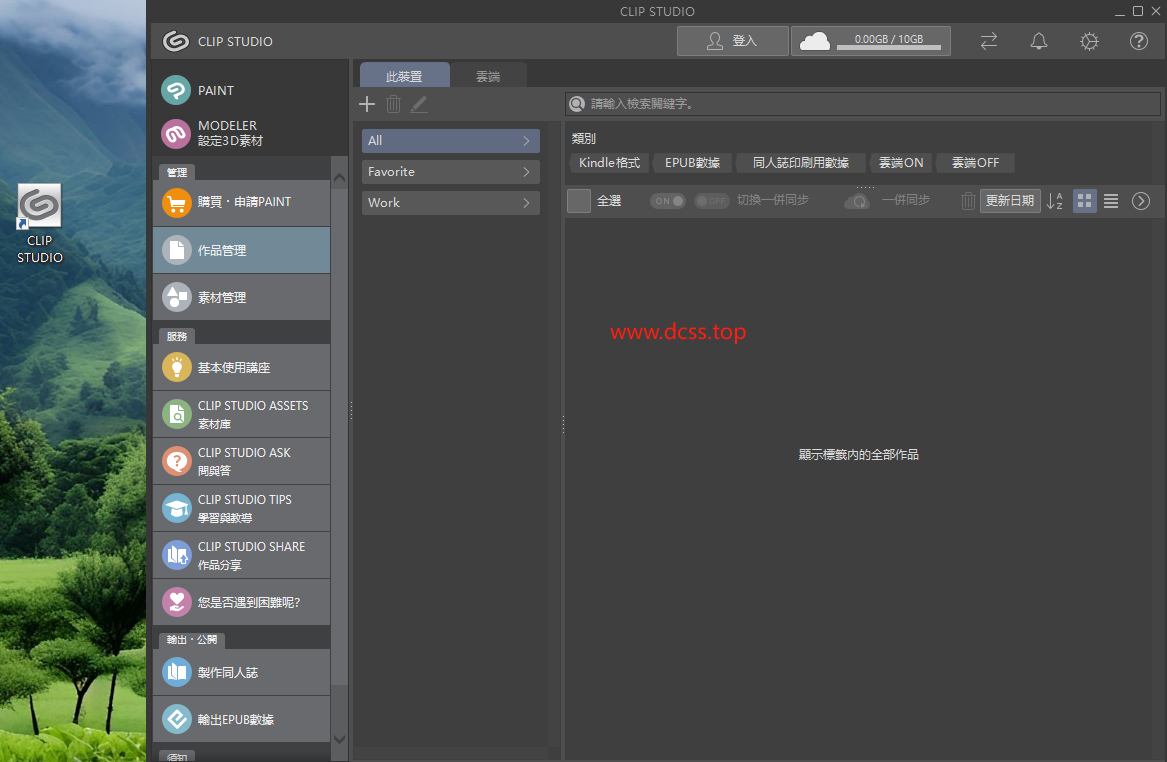1167x762 pixels.
Task: Open the 更新日期 sort dropdown
Action: pos(1009,201)
